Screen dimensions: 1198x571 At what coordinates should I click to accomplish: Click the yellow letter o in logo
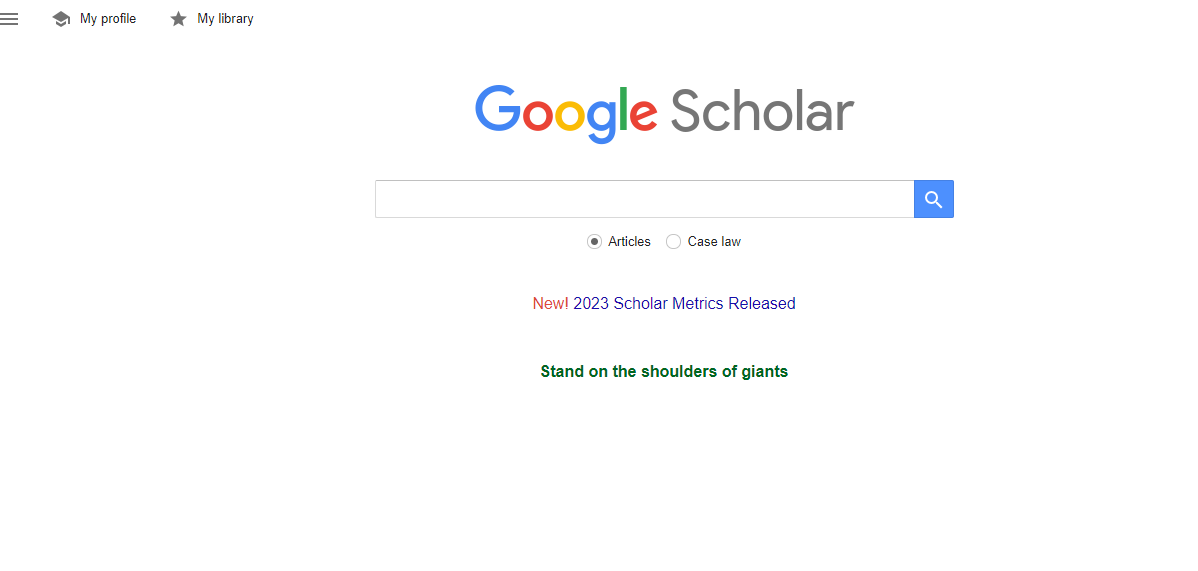[568, 114]
